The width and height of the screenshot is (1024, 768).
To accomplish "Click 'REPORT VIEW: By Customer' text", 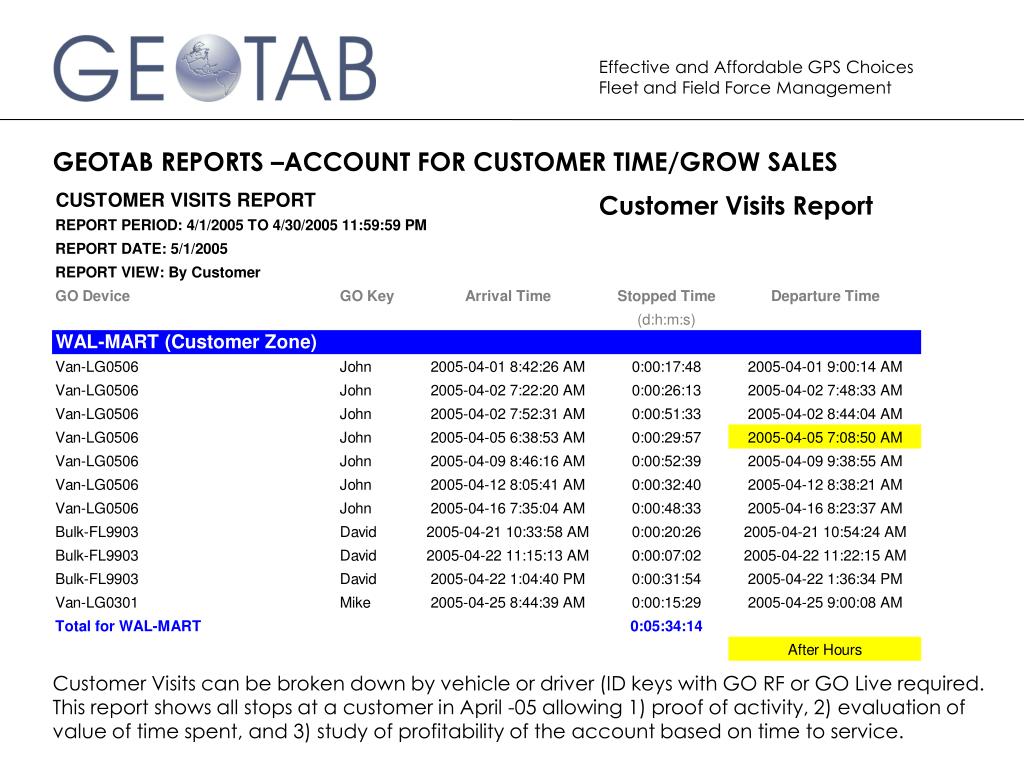I will coord(158,272).
